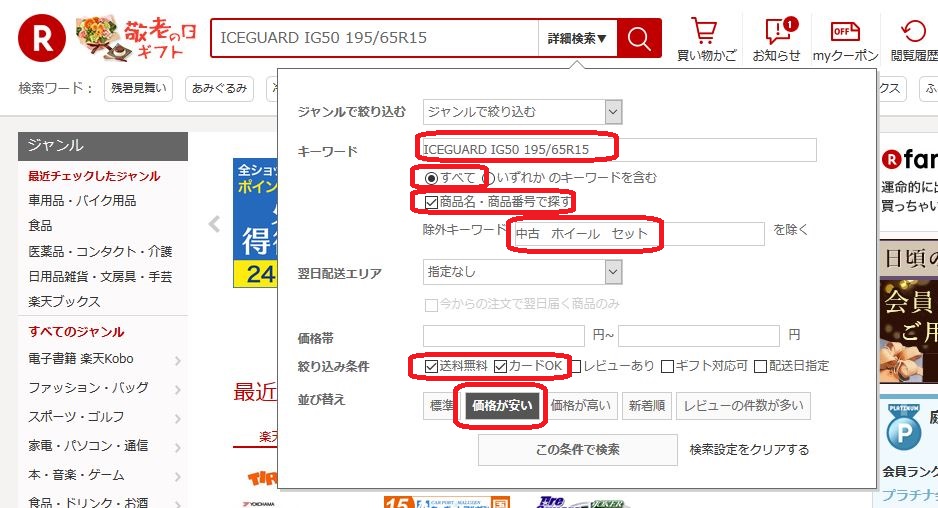Click the main search text box
This screenshot has width=938, height=508.
pyautogui.click(x=374, y=38)
